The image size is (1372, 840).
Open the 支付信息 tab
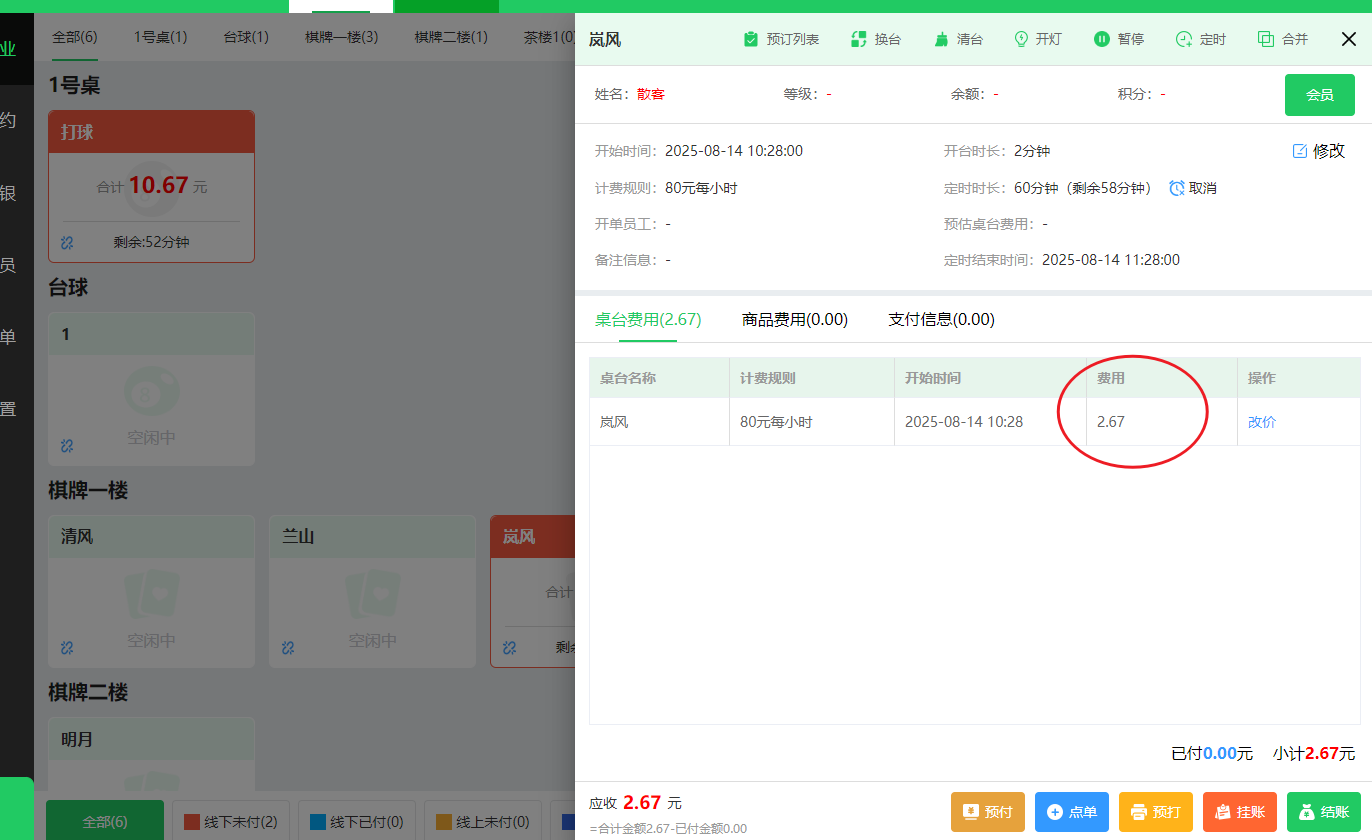pyautogui.click(x=941, y=319)
